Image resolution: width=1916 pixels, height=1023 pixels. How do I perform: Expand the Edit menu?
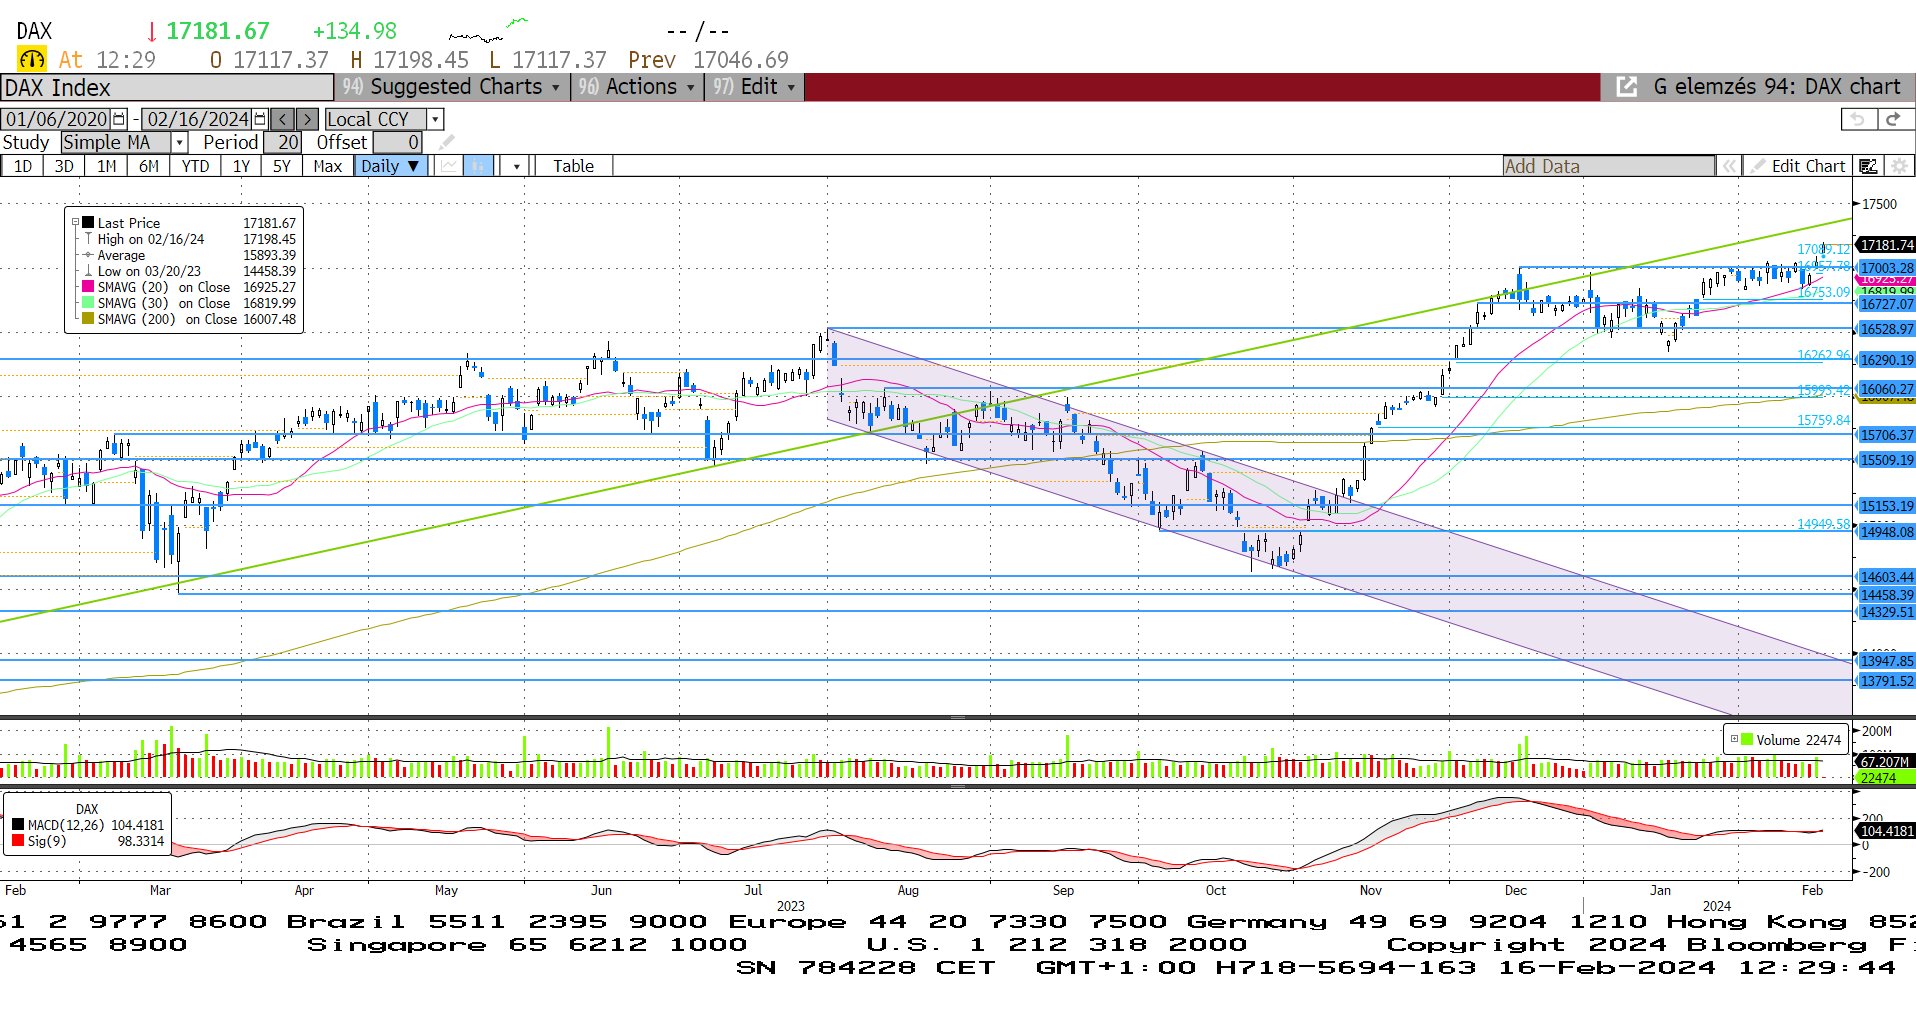pyautogui.click(x=754, y=87)
